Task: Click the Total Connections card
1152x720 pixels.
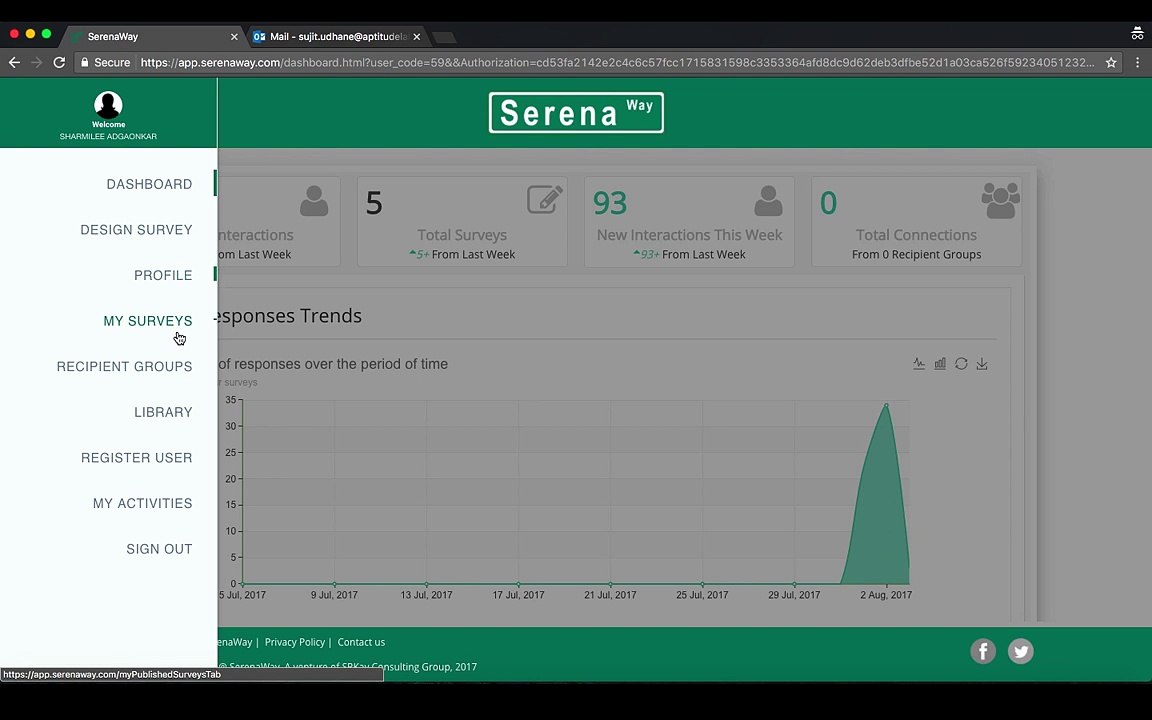Action: point(916,221)
